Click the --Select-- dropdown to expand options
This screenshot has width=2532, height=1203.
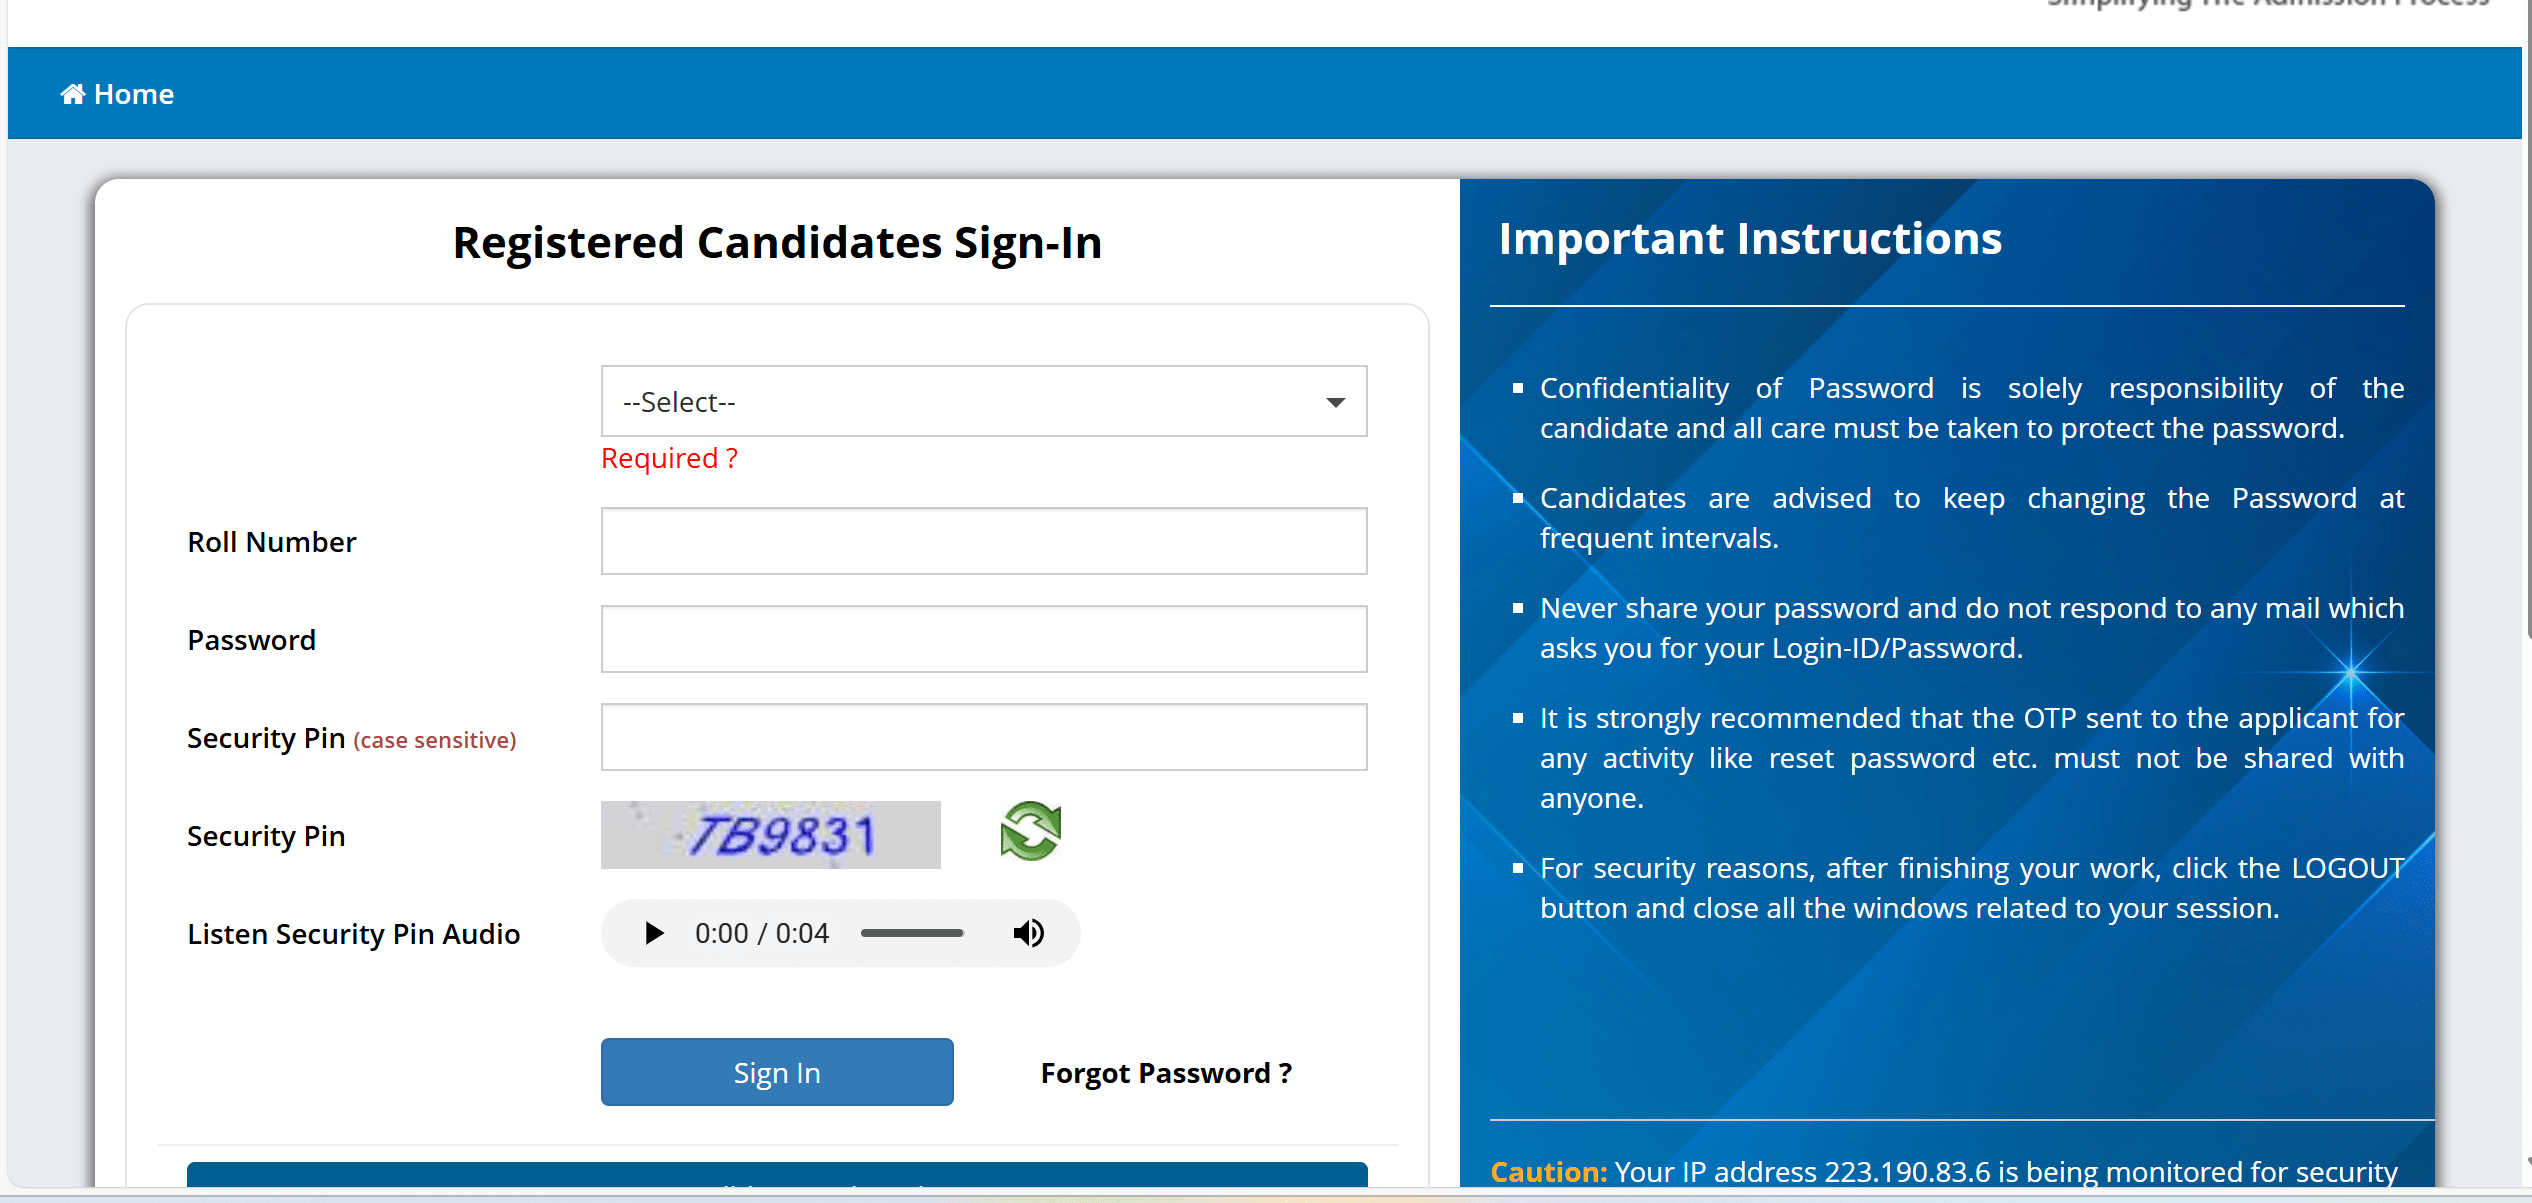982,400
